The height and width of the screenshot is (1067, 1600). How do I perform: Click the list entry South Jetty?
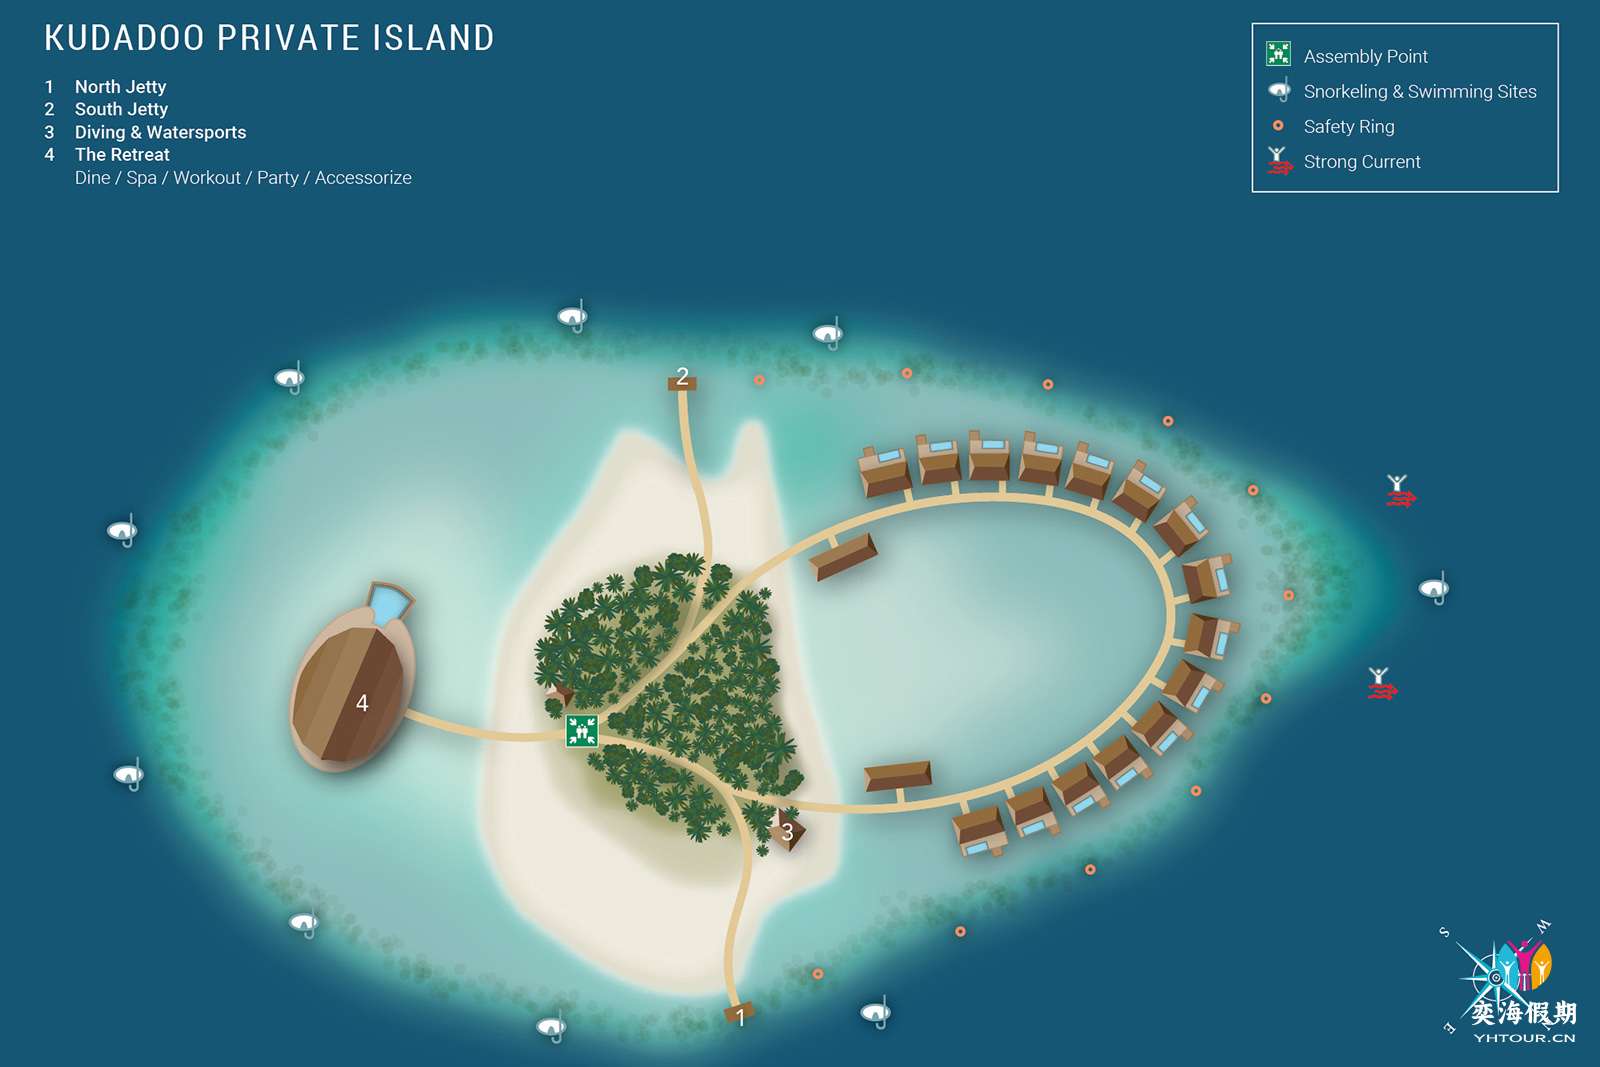pyautogui.click(x=121, y=109)
